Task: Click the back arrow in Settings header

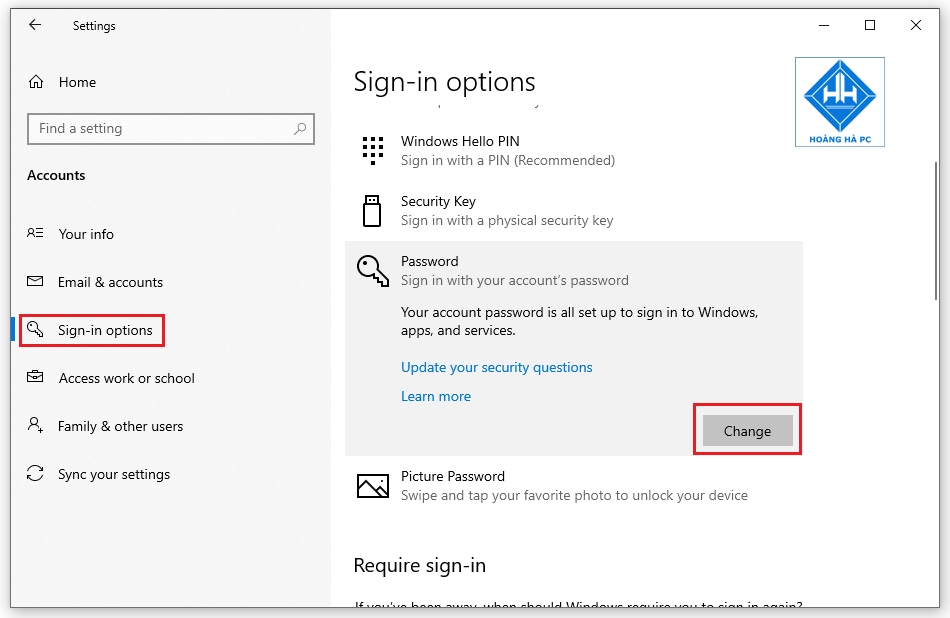Action: [35, 25]
